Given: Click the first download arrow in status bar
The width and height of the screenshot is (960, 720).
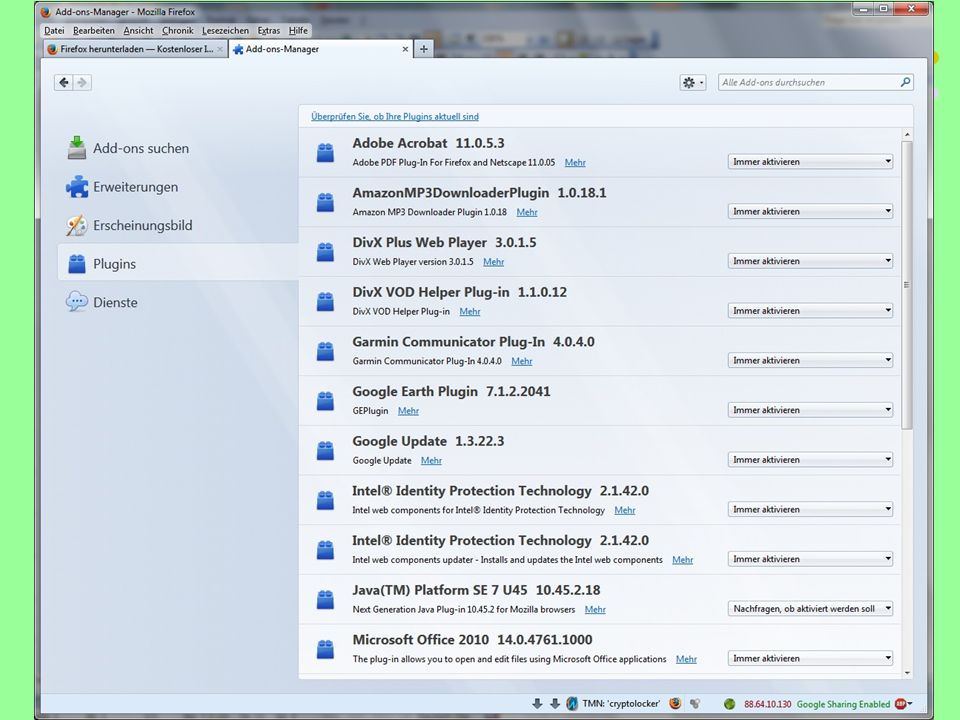Looking at the screenshot, I should pyautogui.click(x=537, y=703).
